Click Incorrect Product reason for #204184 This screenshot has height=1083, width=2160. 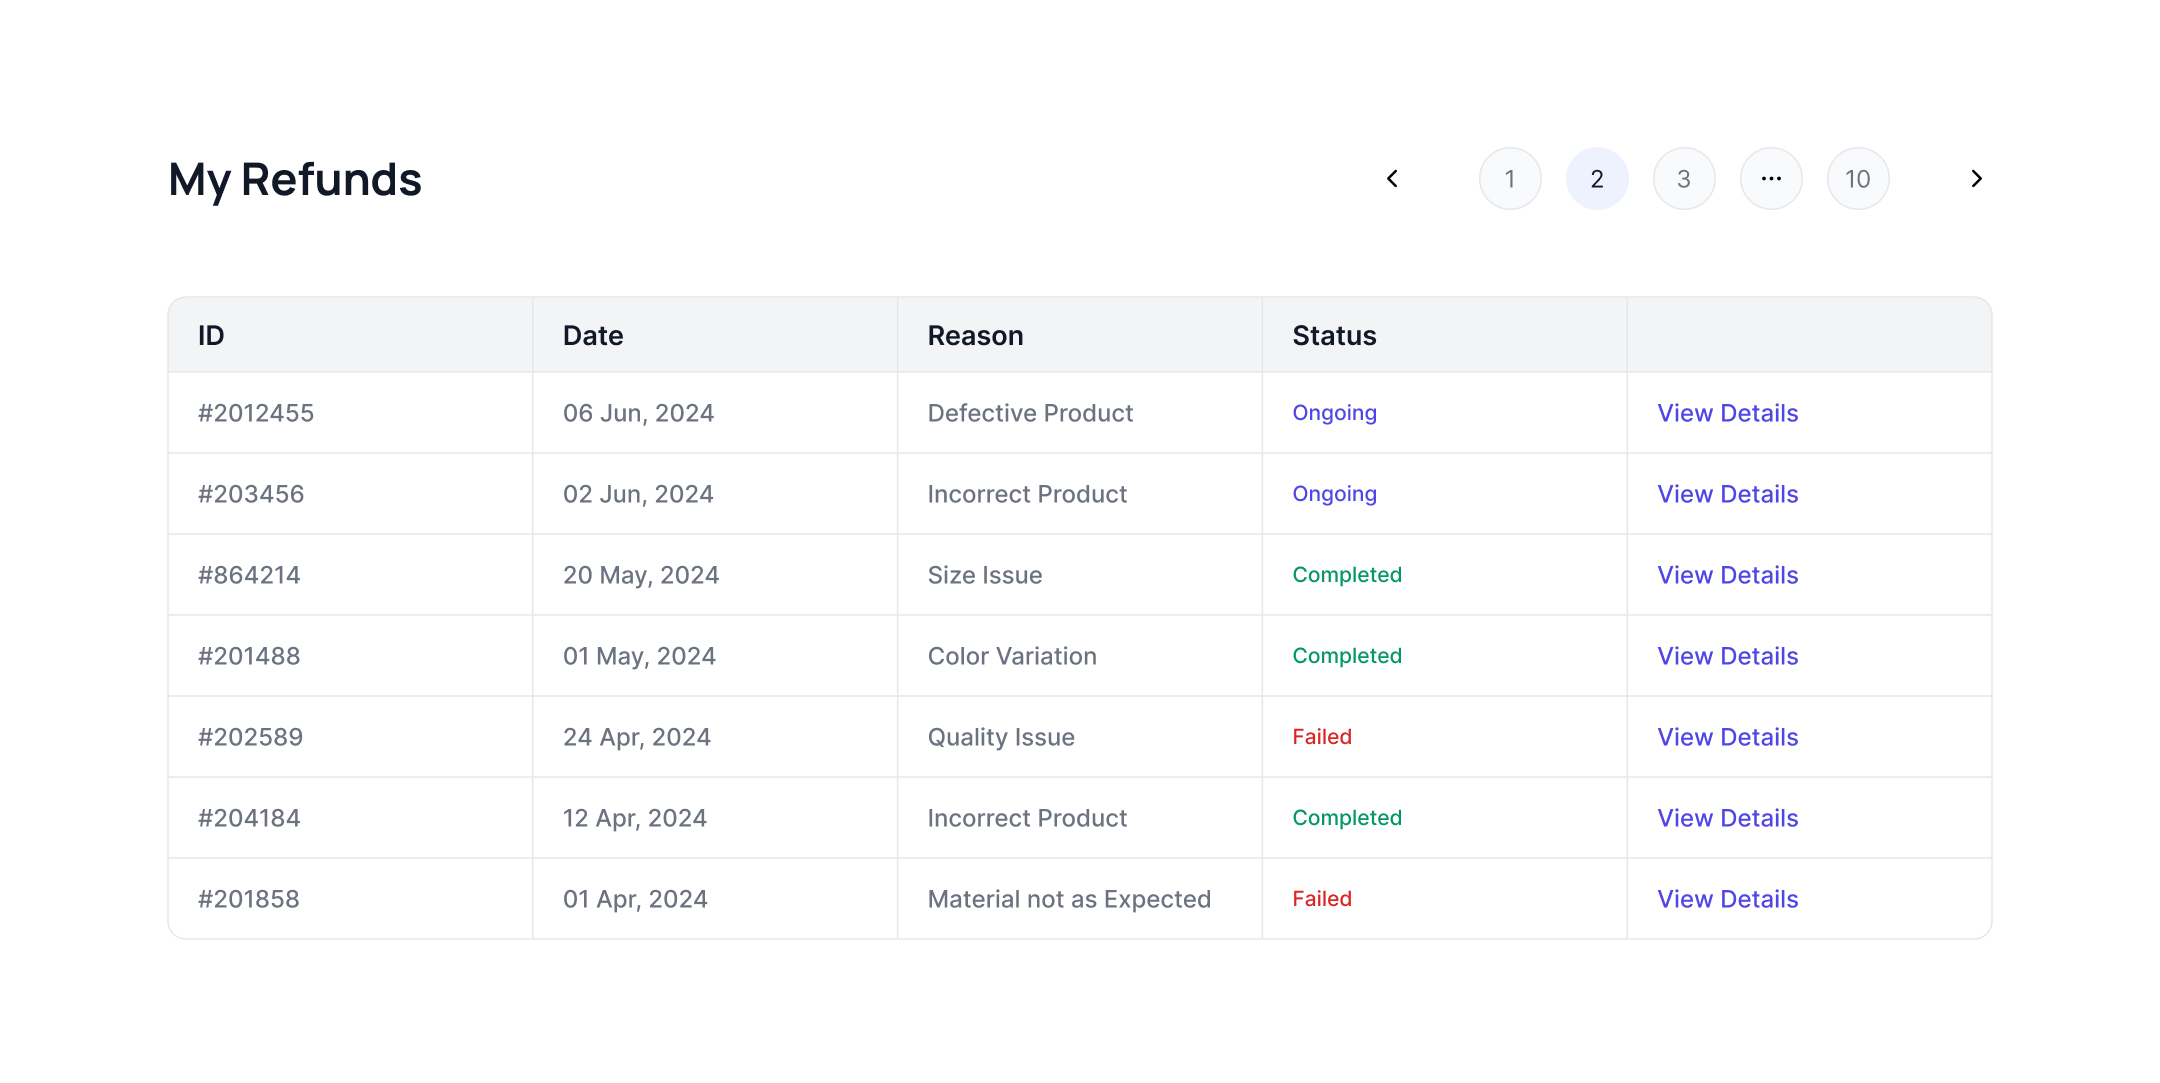(x=1027, y=818)
